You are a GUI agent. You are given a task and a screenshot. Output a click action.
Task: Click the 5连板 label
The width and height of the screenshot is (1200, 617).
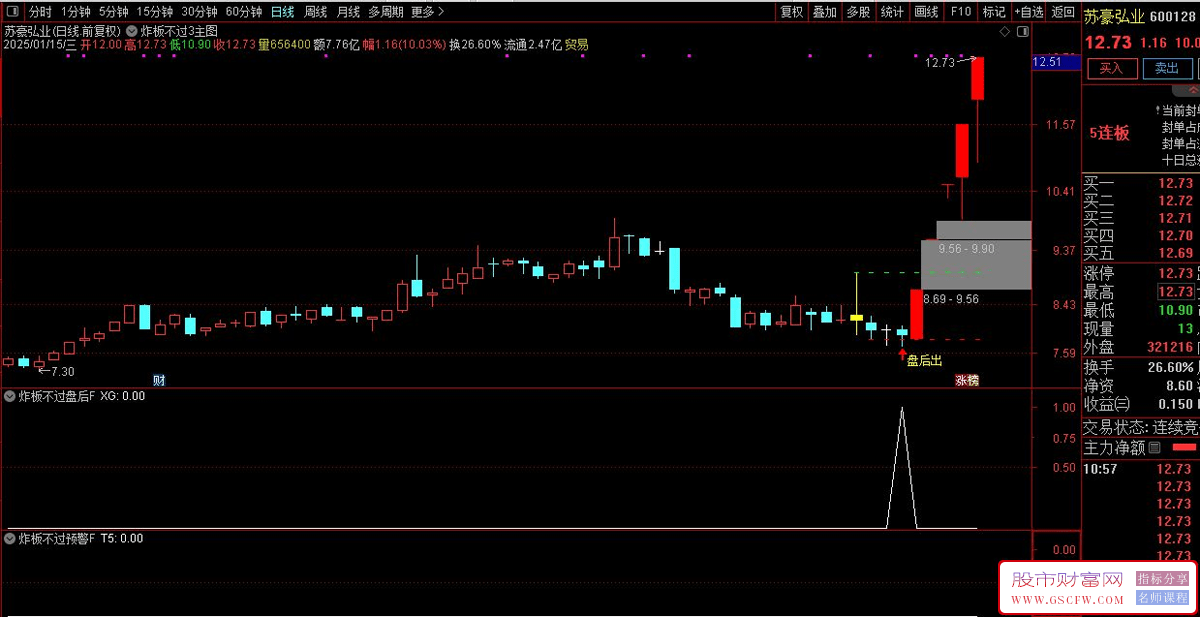[1109, 133]
